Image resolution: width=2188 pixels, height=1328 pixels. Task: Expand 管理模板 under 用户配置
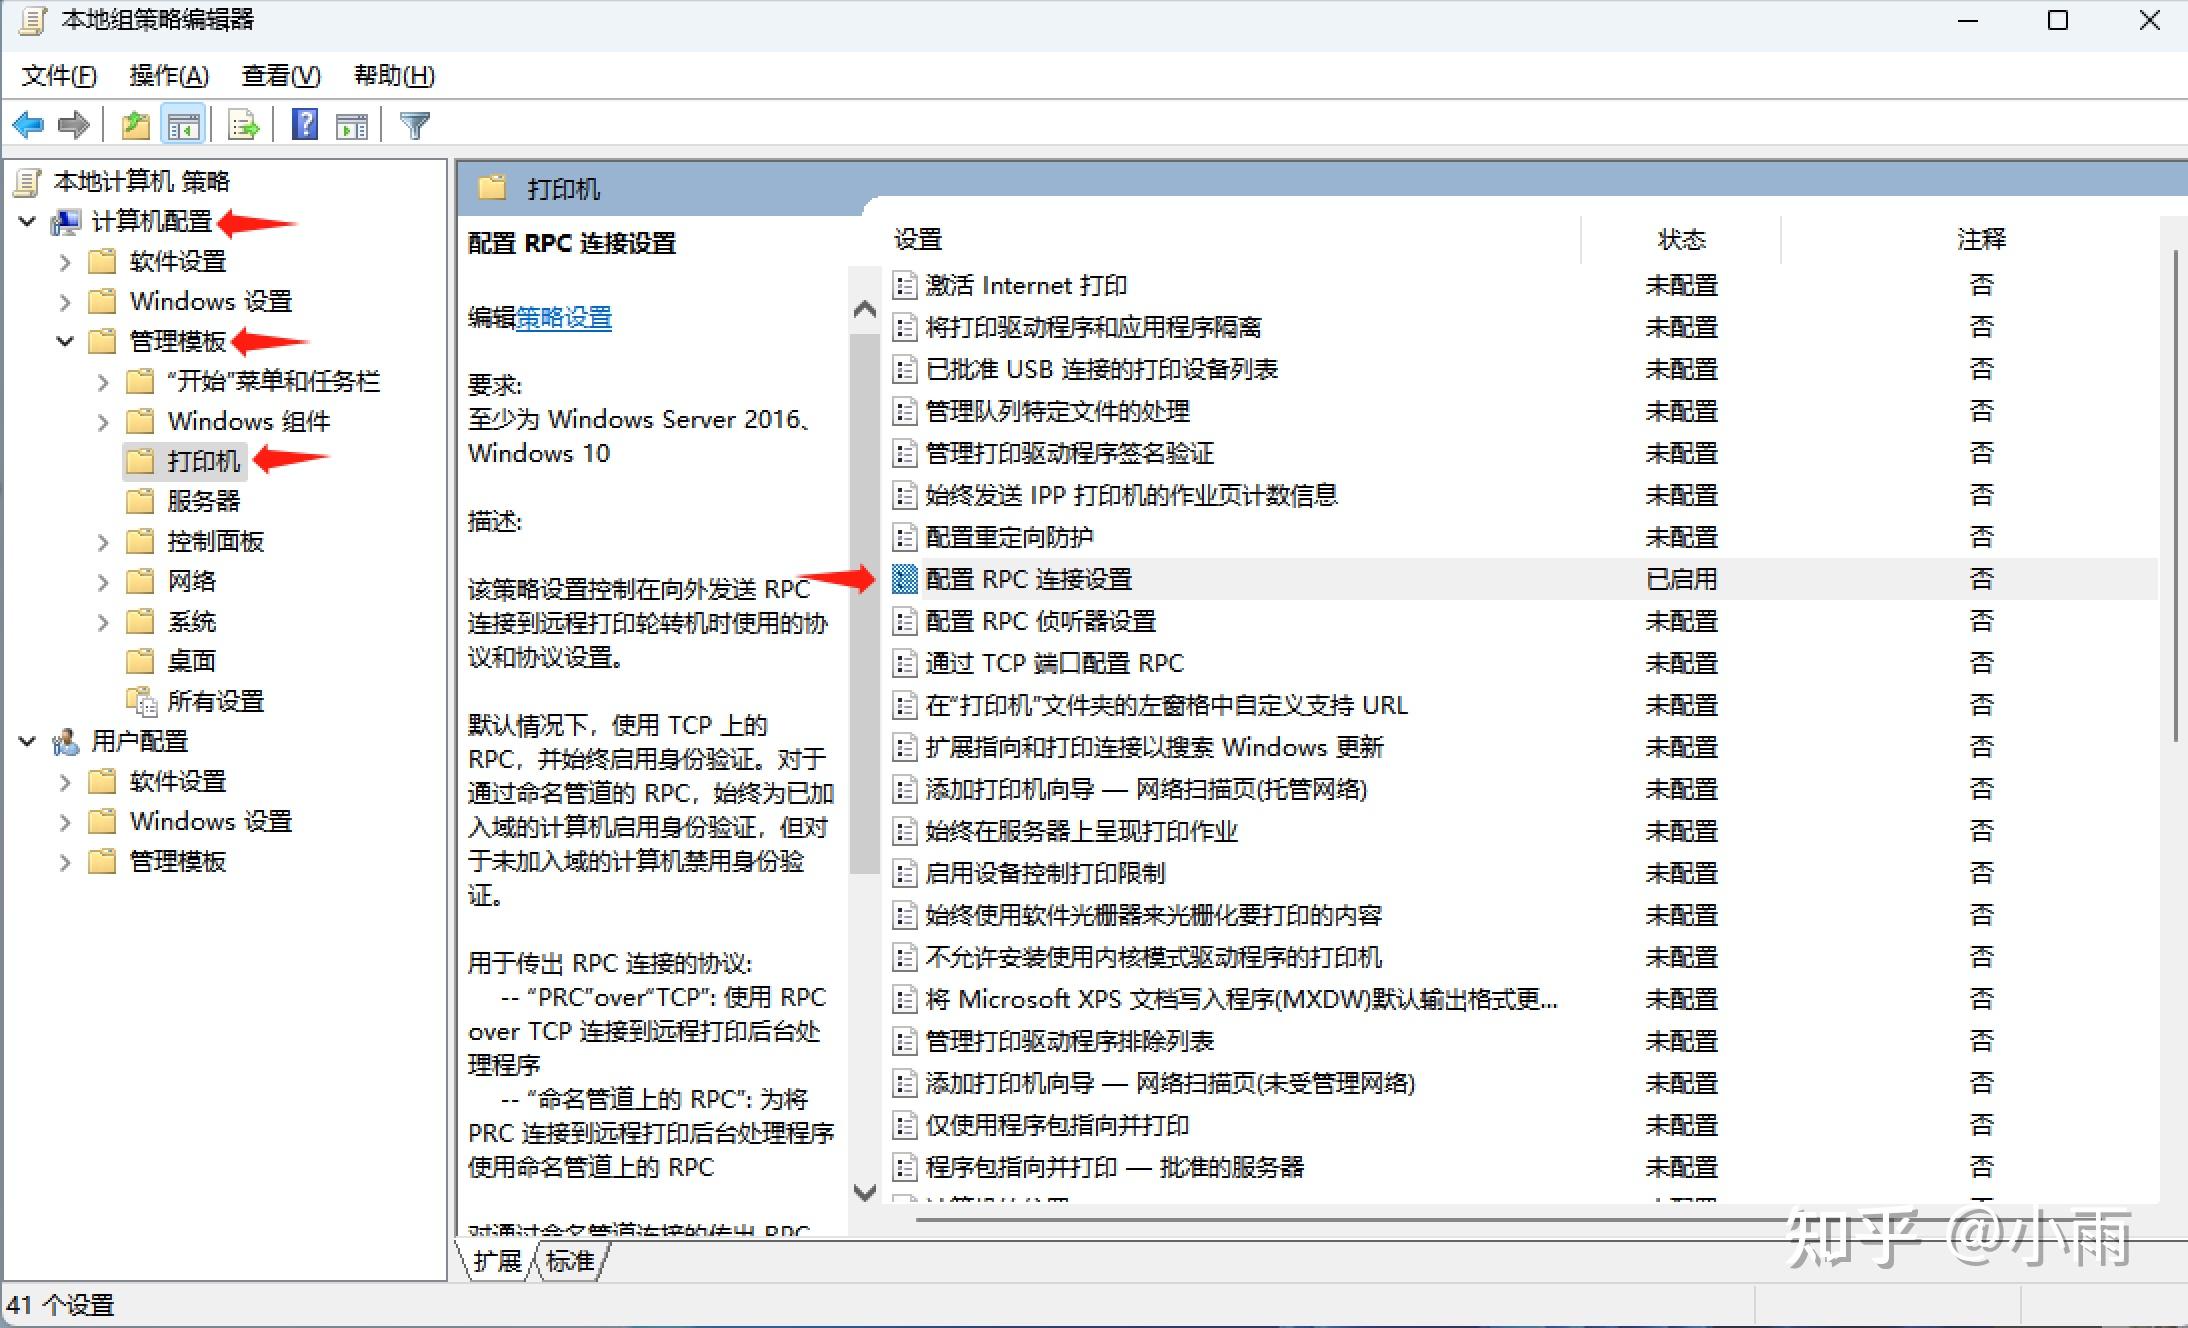(x=65, y=862)
